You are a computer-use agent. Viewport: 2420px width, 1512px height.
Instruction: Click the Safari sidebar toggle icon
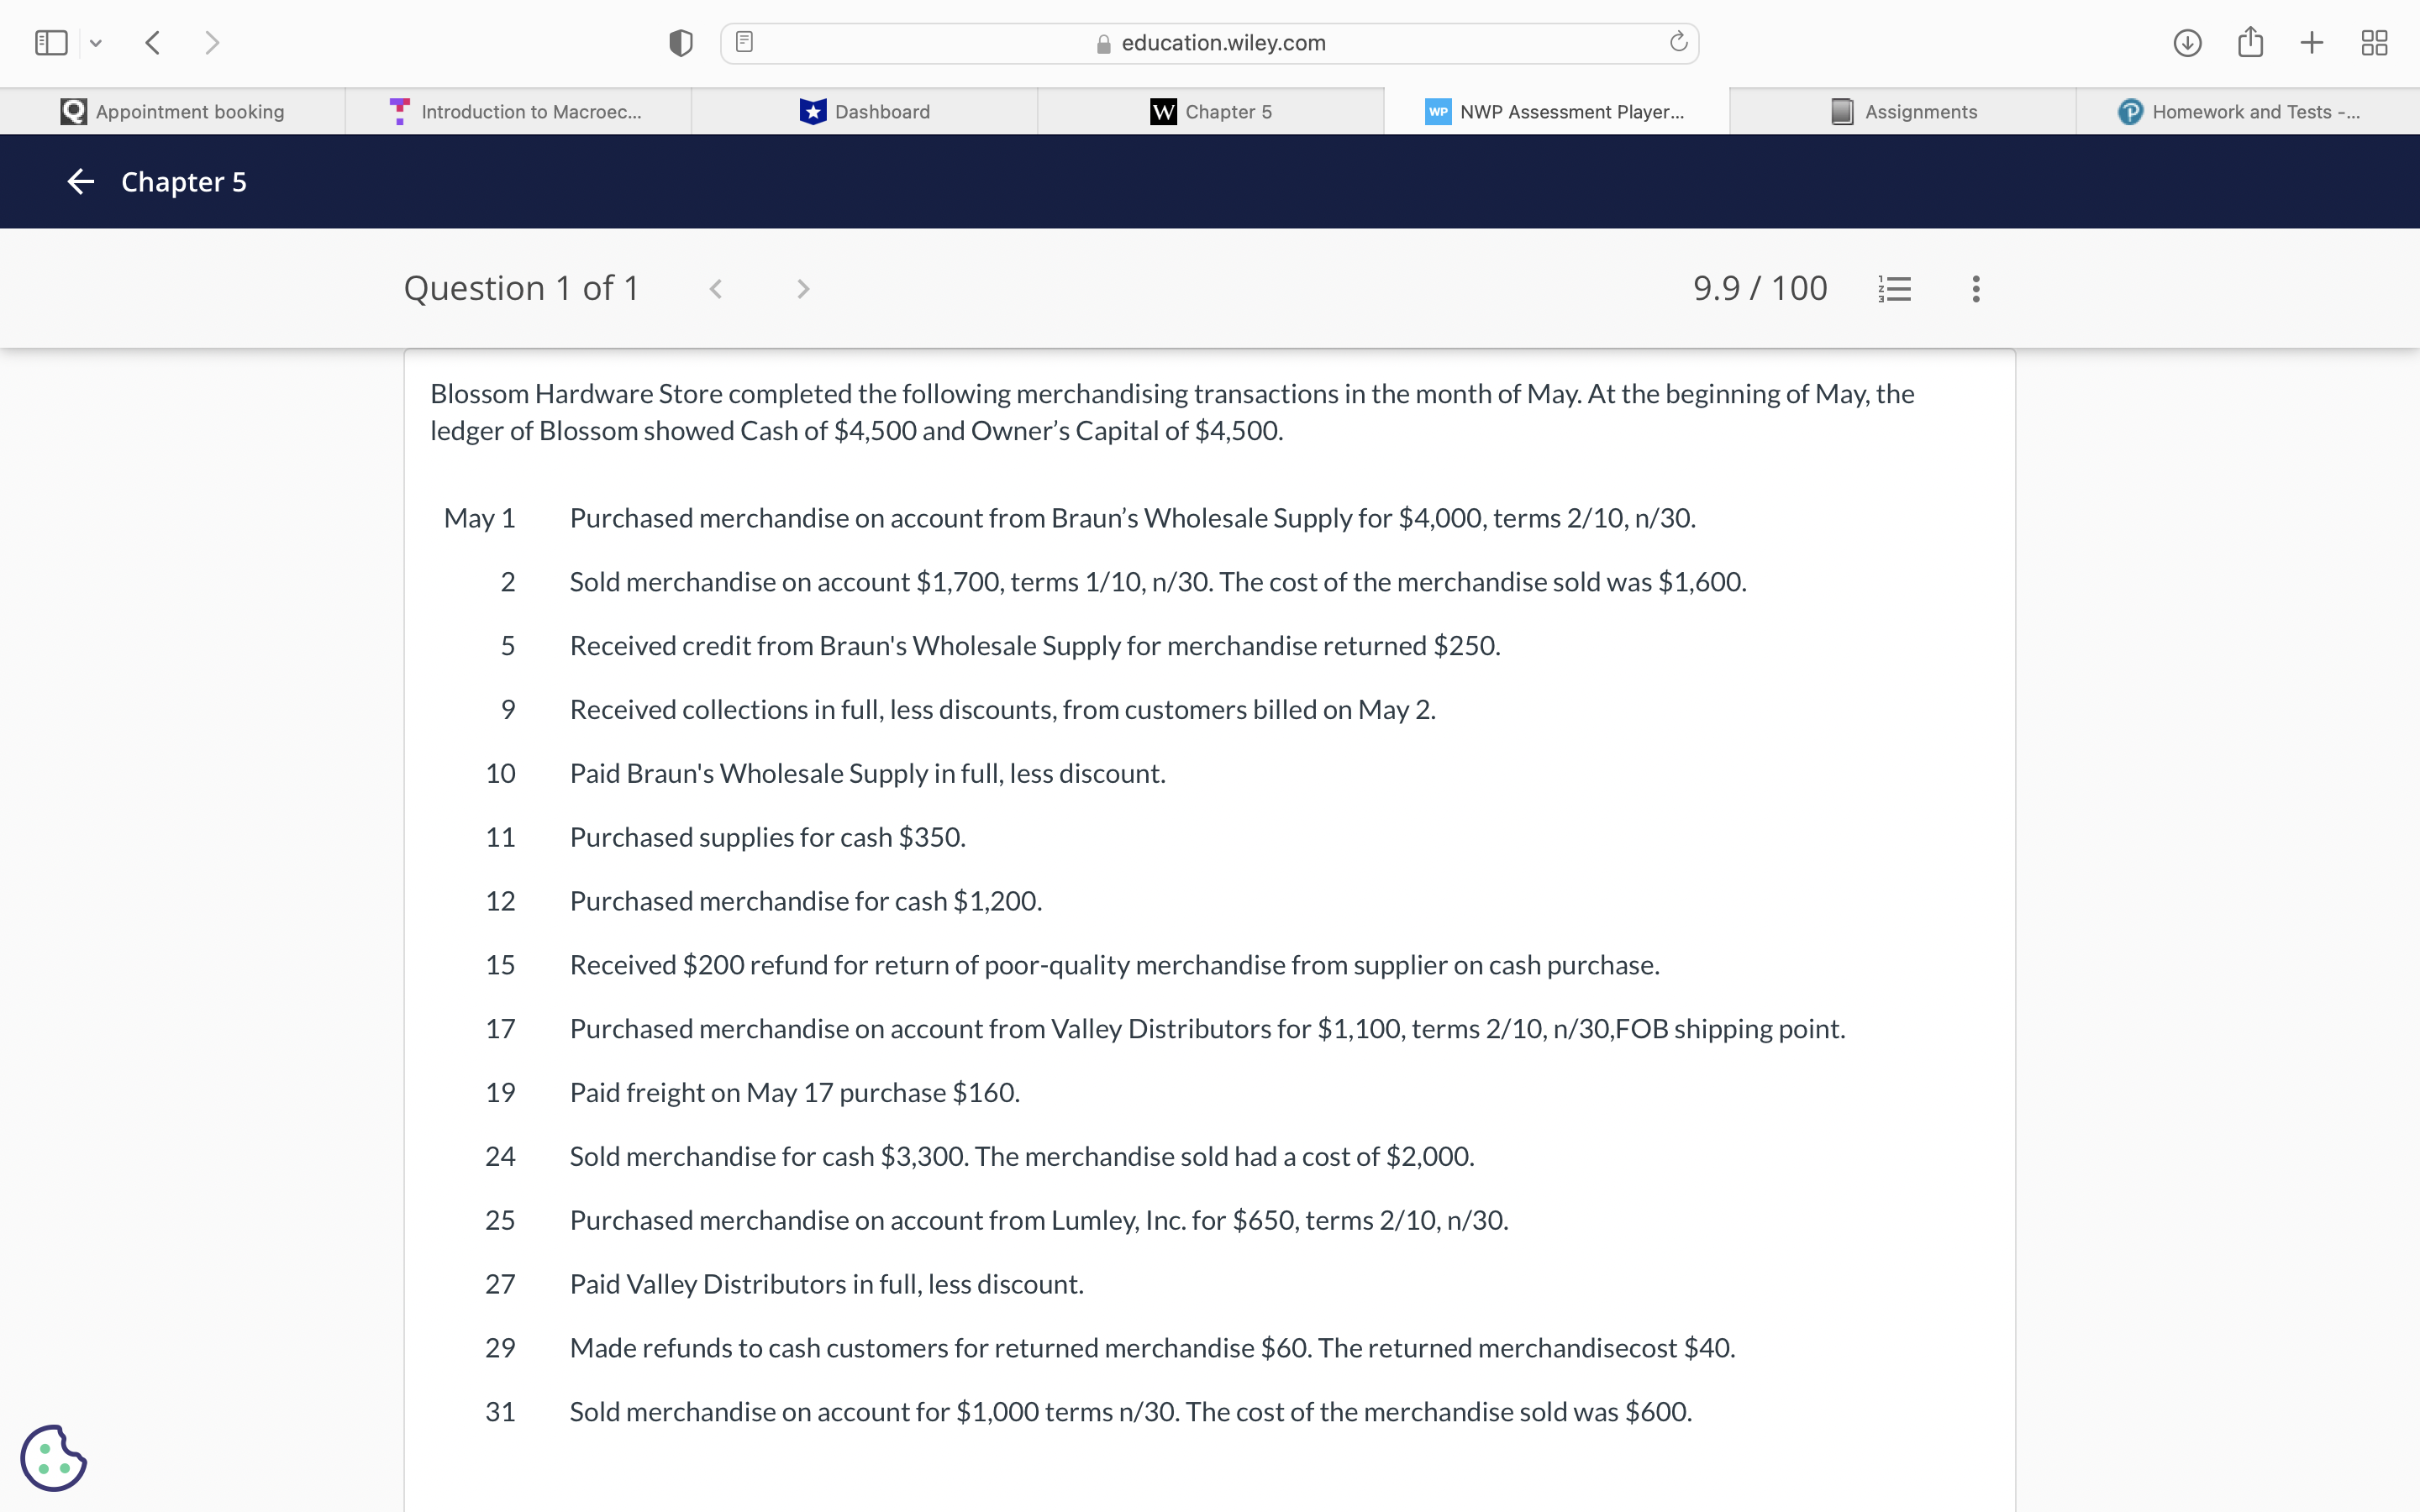point(51,43)
